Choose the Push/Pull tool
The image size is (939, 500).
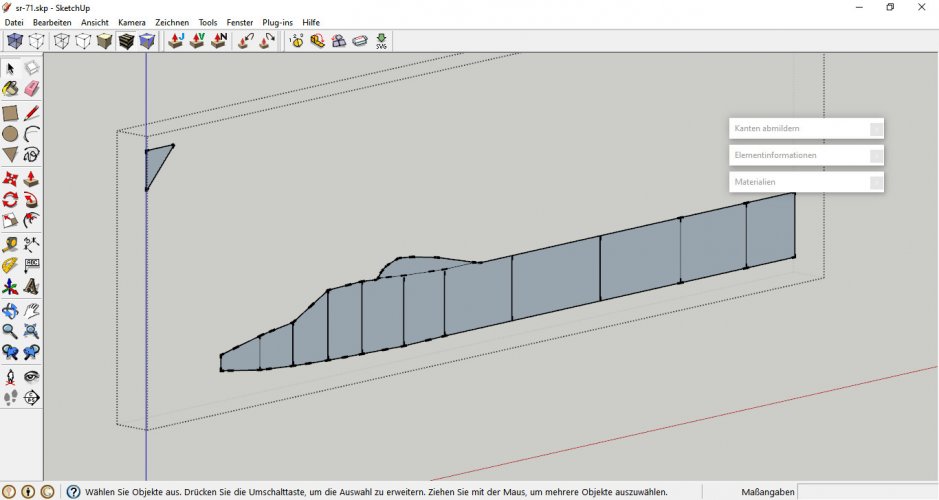[31, 178]
